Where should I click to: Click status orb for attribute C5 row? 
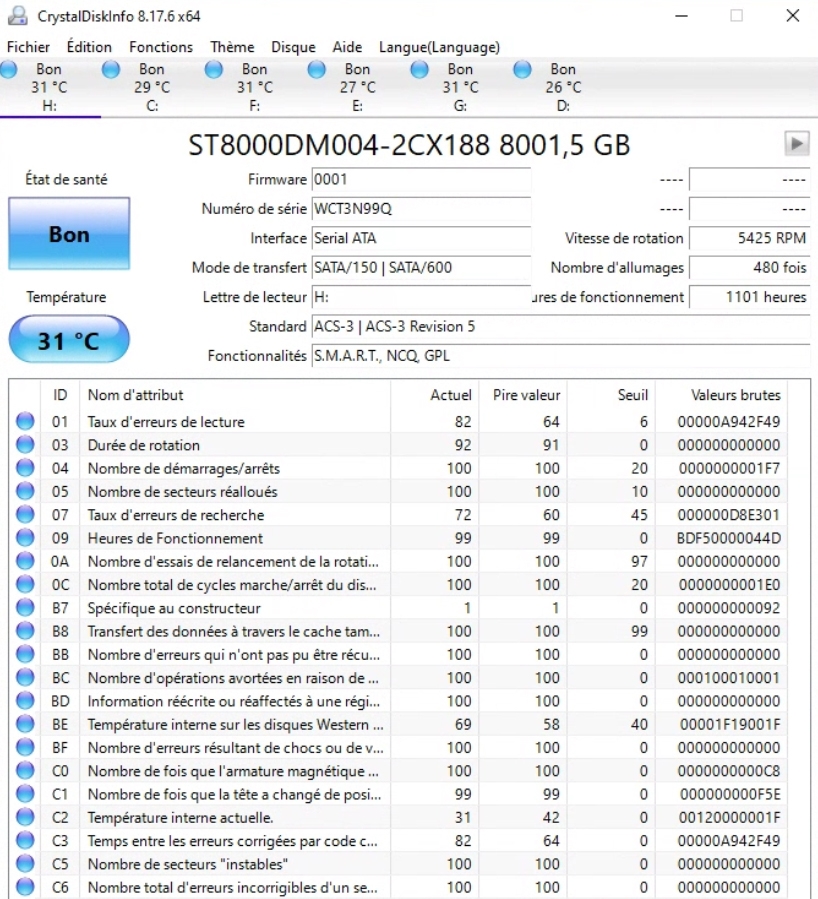tap(25, 864)
